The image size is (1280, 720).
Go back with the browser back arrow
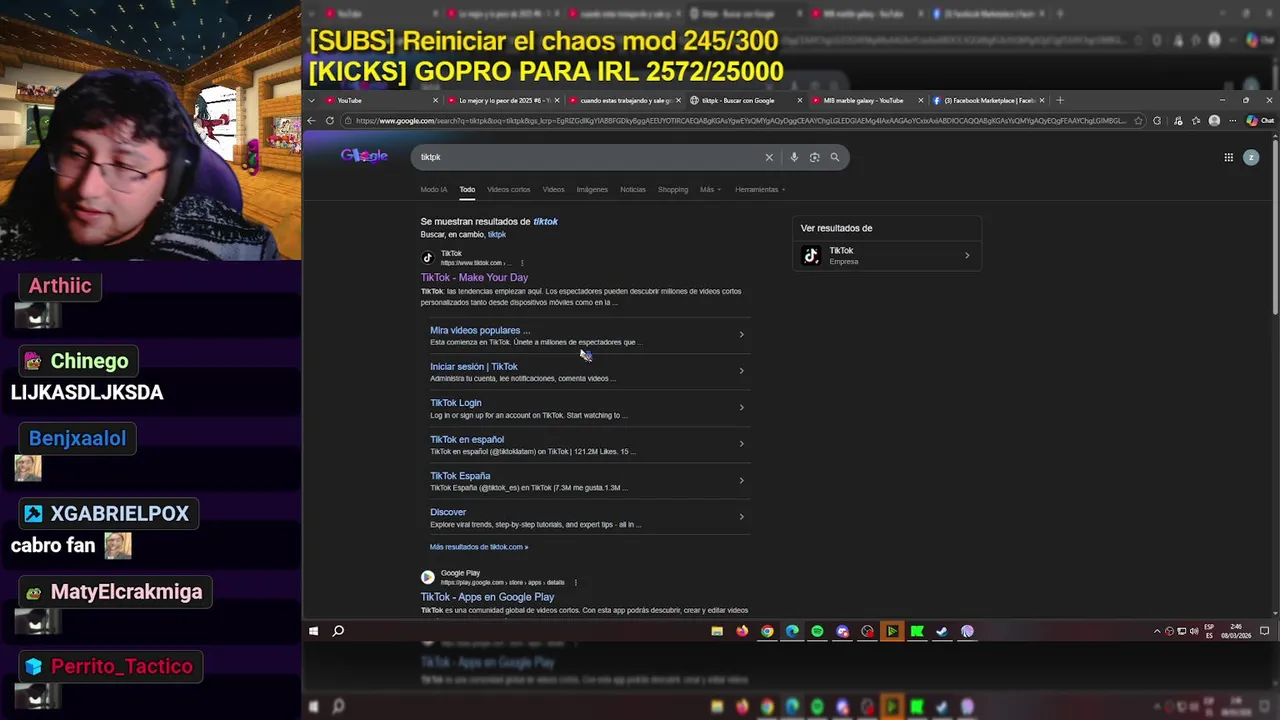(311, 120)
